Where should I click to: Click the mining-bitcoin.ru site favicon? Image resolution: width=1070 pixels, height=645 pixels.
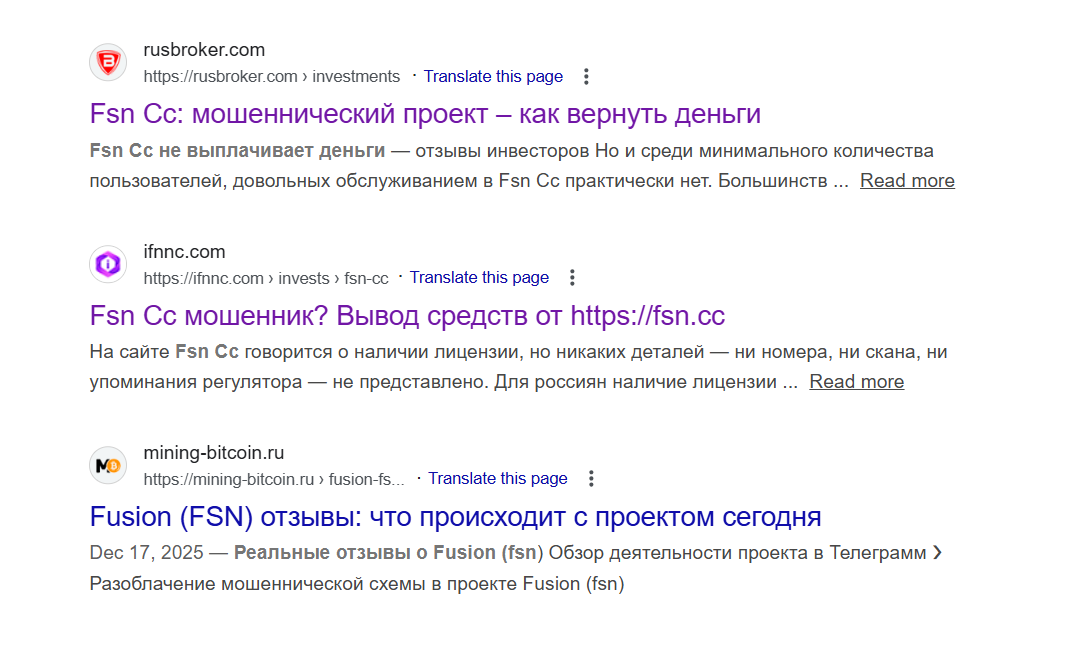coord(108,465)
